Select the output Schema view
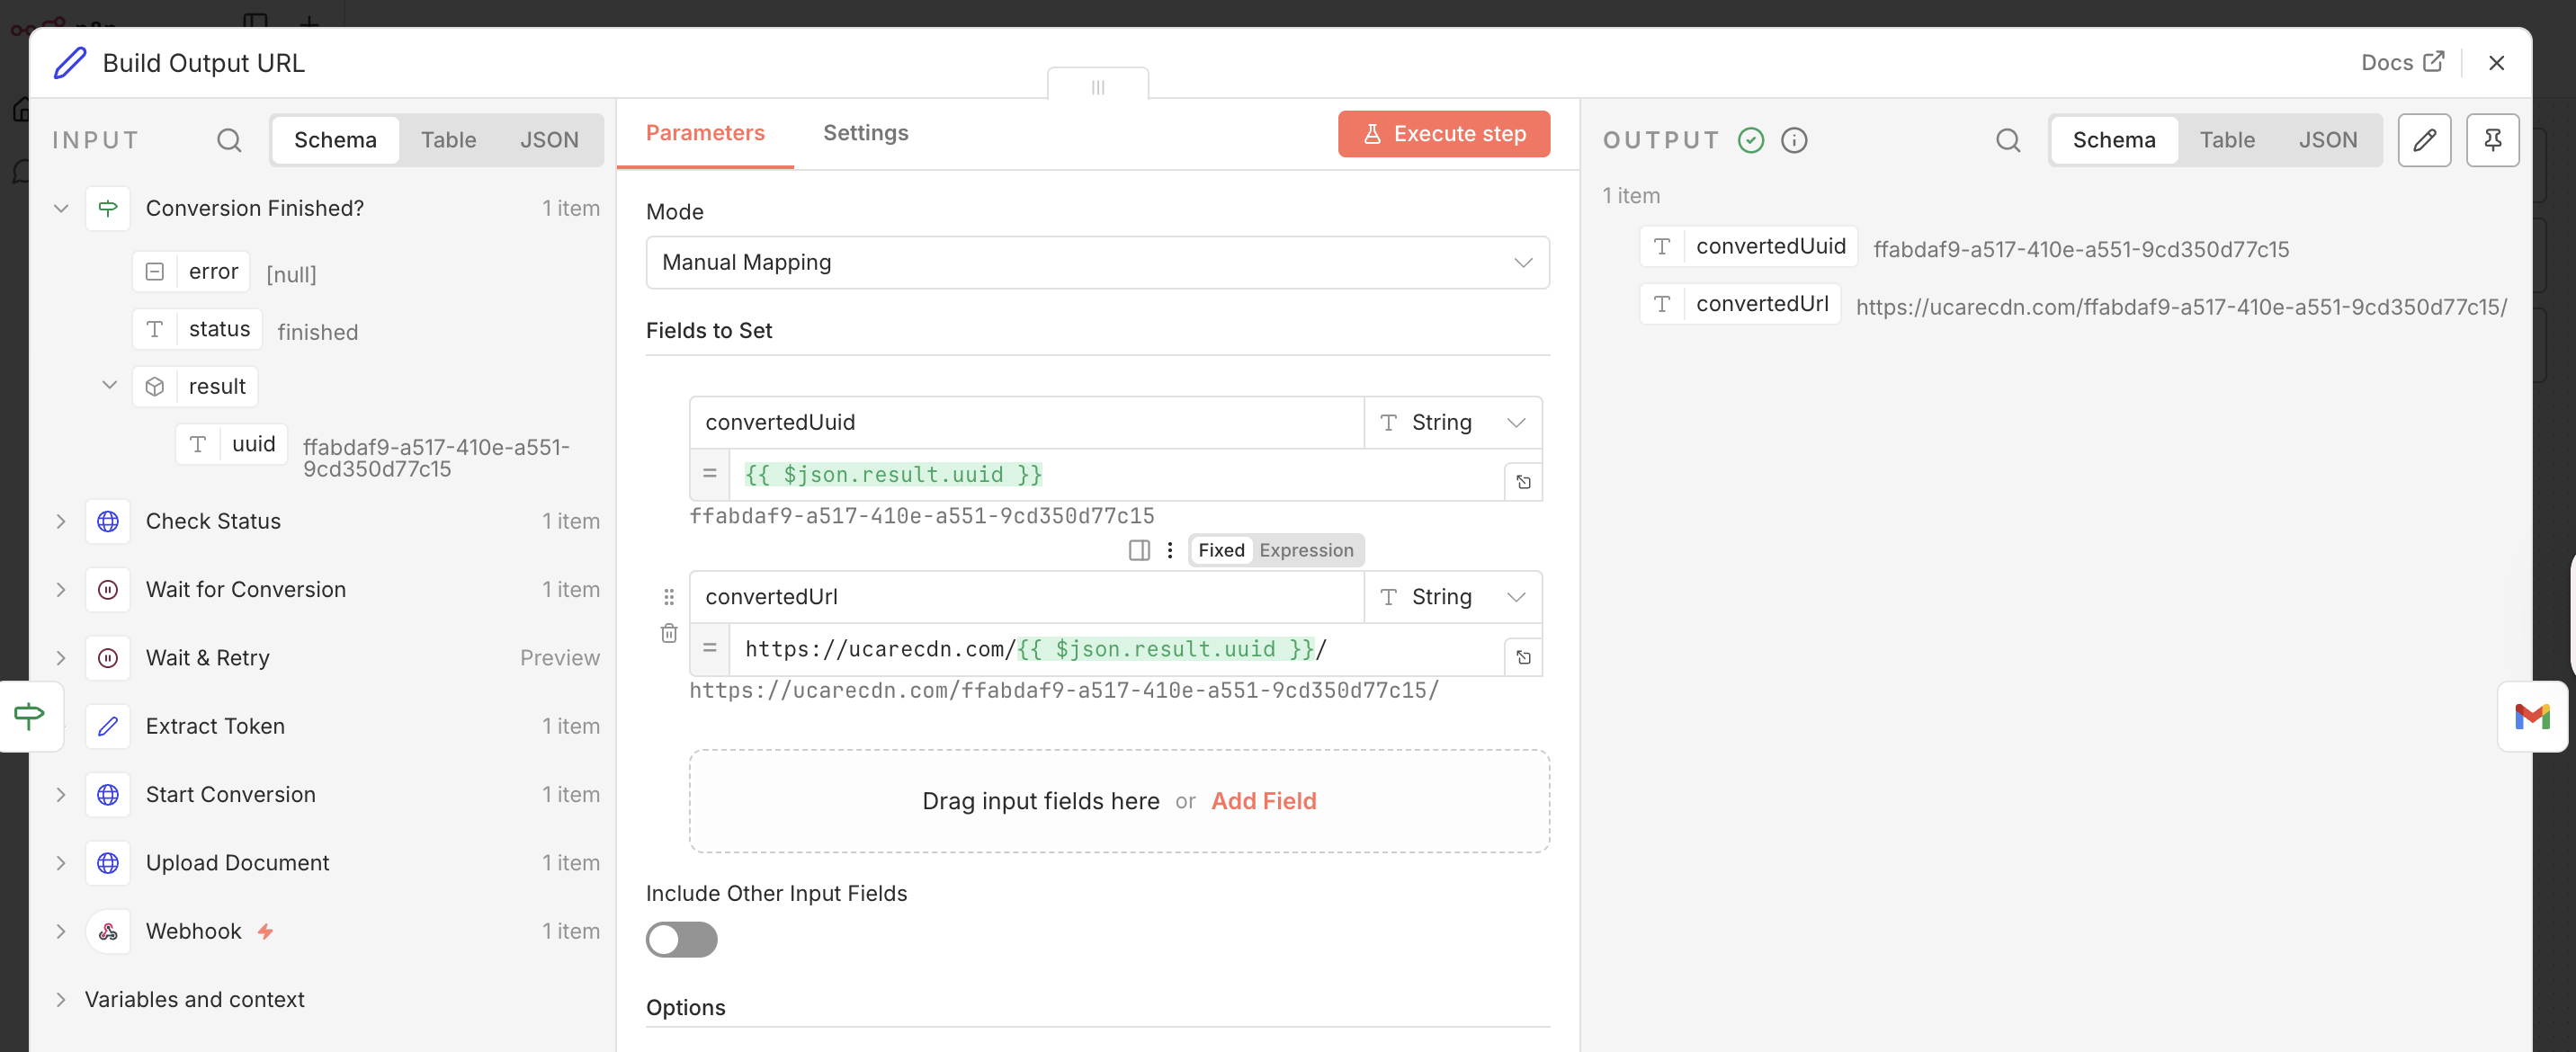This screenshot has width=2576, height=1052. [2113, 140]
